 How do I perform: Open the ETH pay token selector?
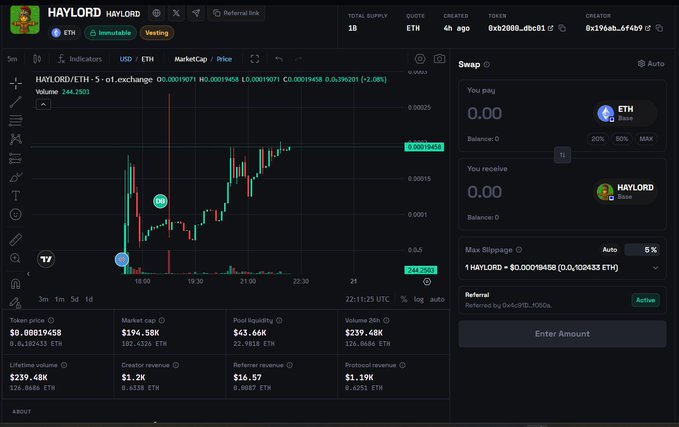tap(626, 113)
